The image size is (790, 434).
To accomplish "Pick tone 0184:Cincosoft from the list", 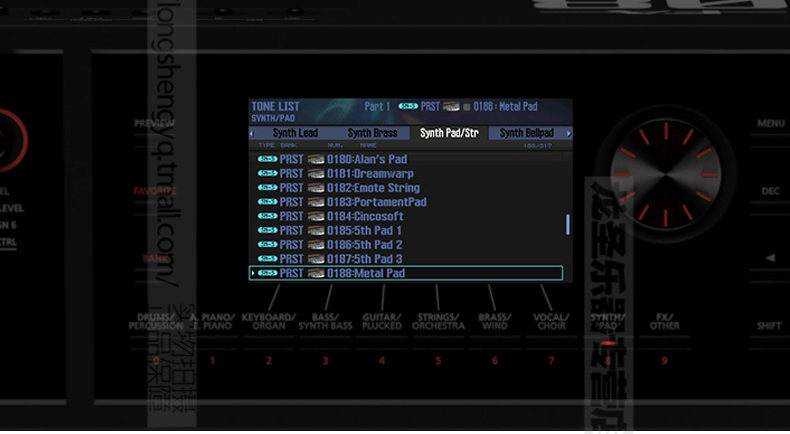I will [x=406, y=216].
